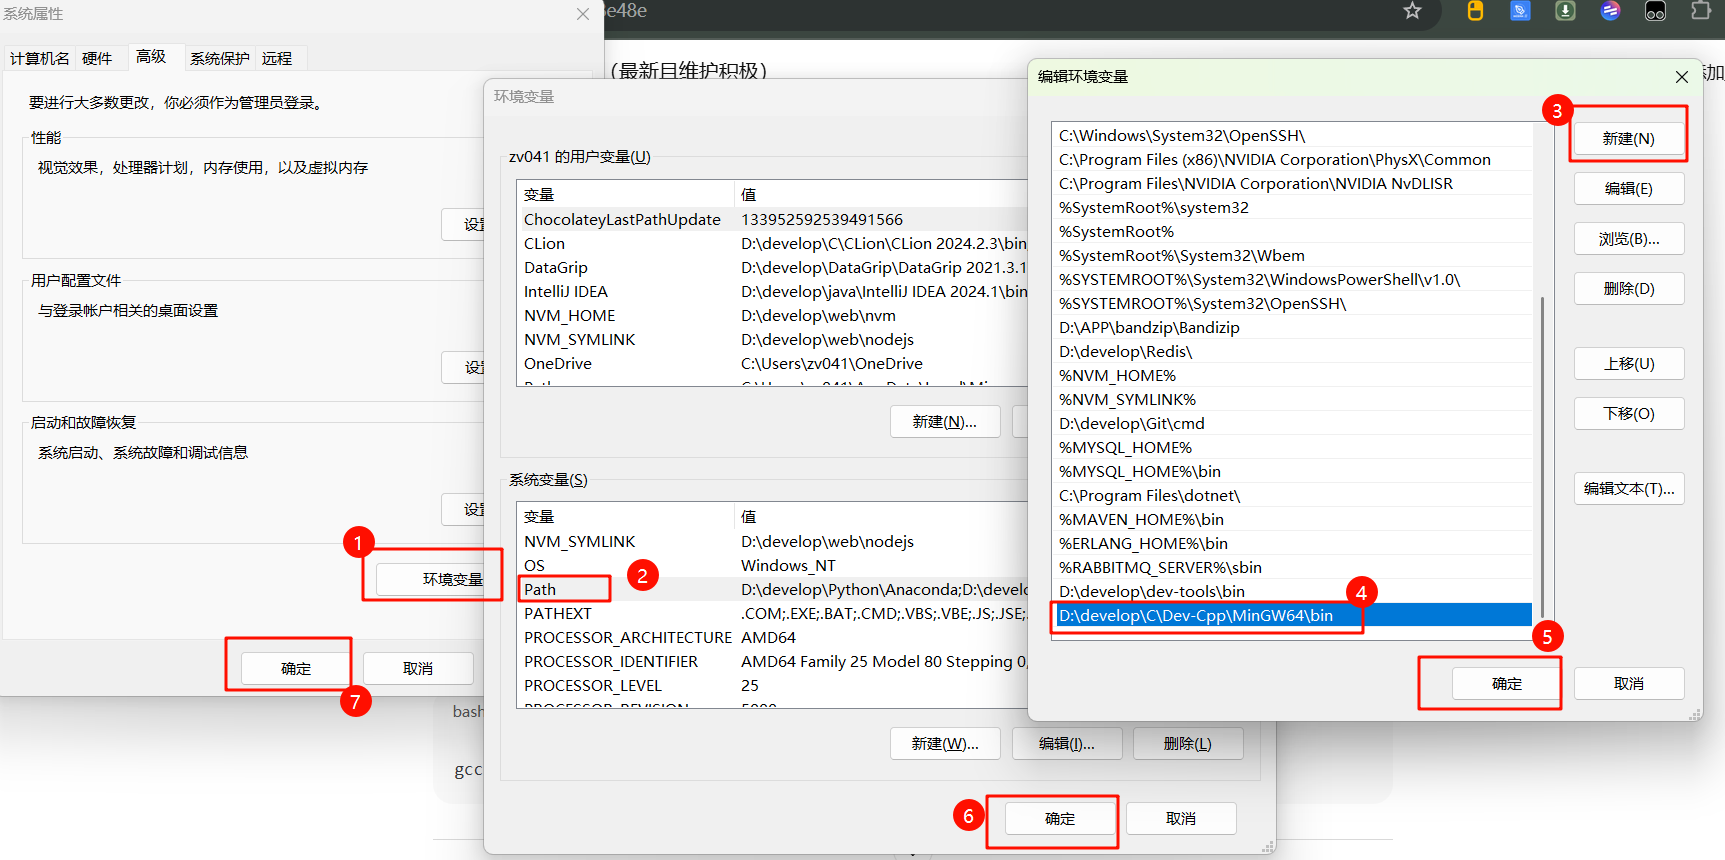Screen dimensions: 1725x860
Task: Select the NVIDIA PhysX\Common path entry
Action: point(1292,160)
